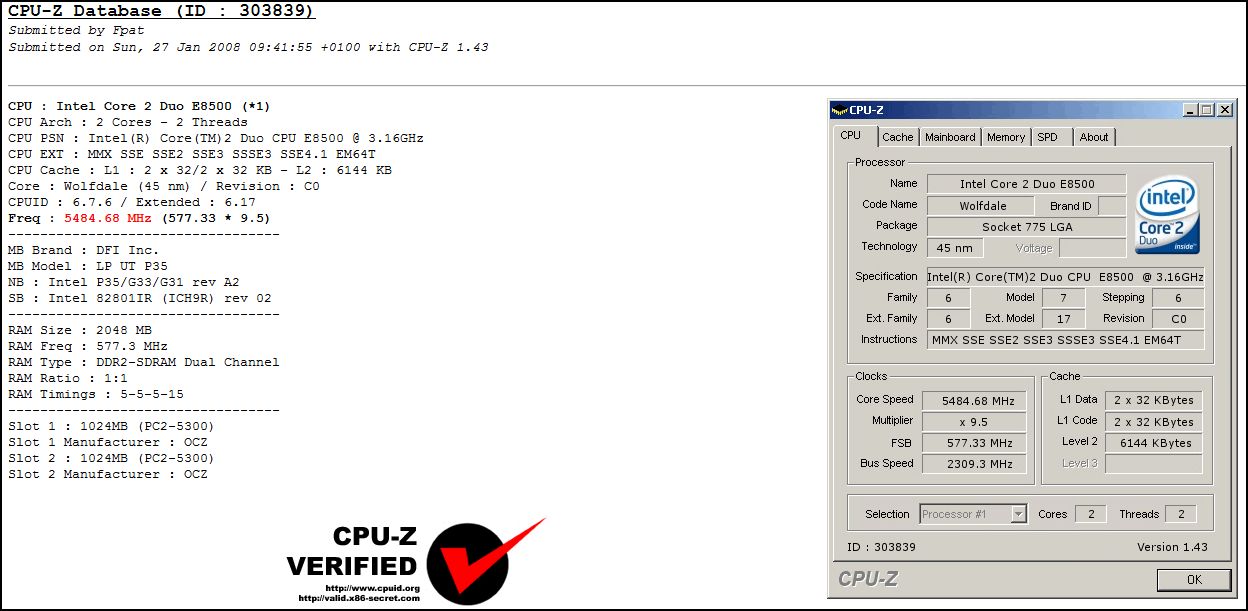
Task: Click the Code Name field Wolfdale
Action: (983, 206)
